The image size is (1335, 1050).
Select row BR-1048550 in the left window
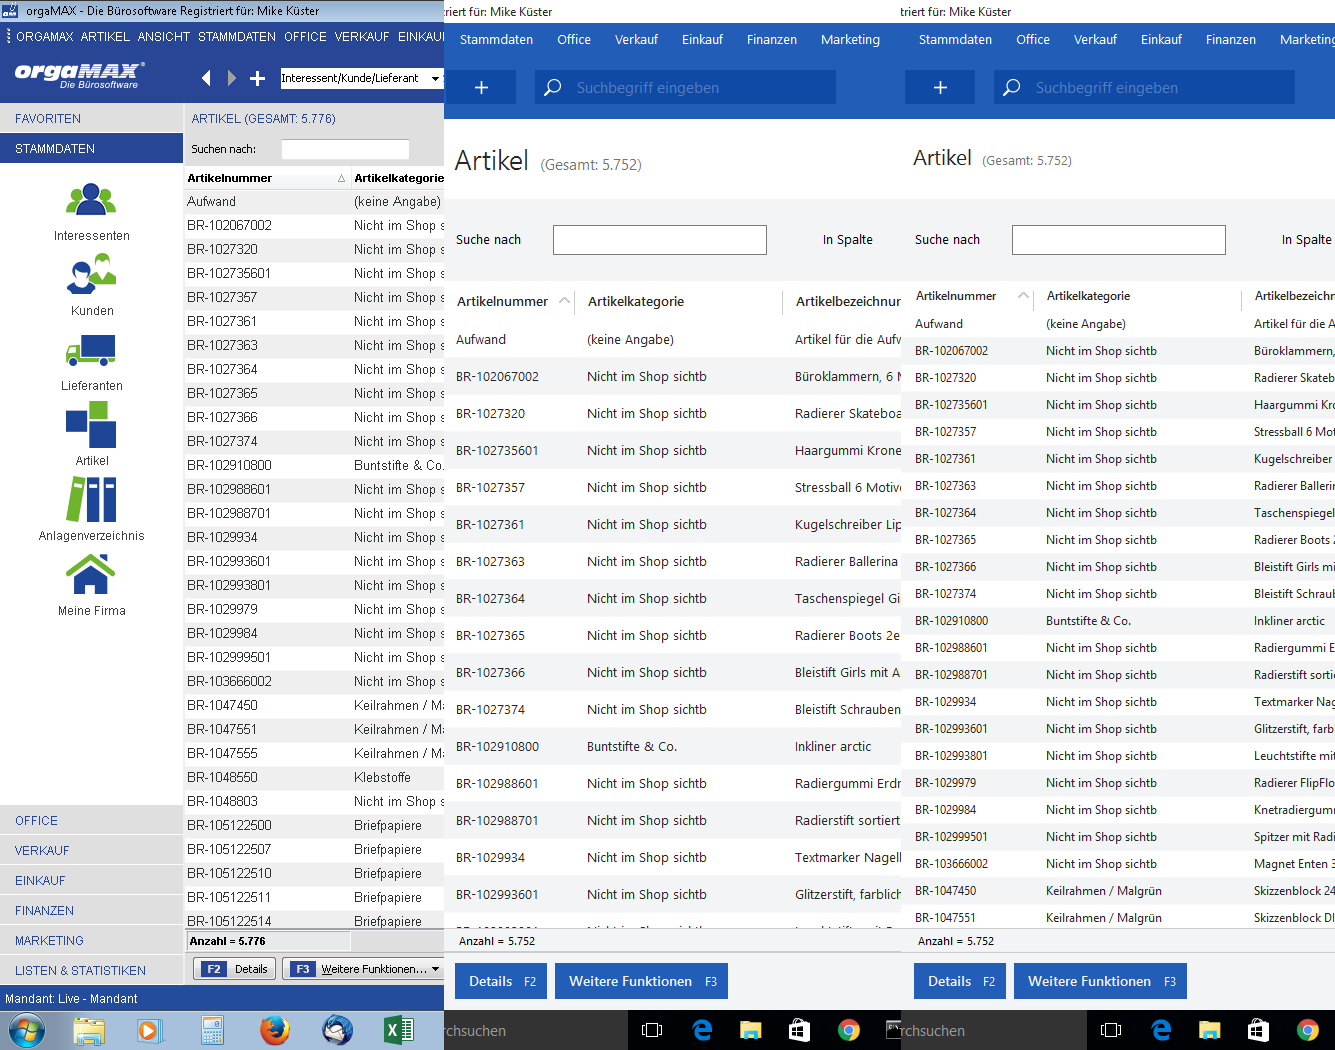[x=314, y=777]
